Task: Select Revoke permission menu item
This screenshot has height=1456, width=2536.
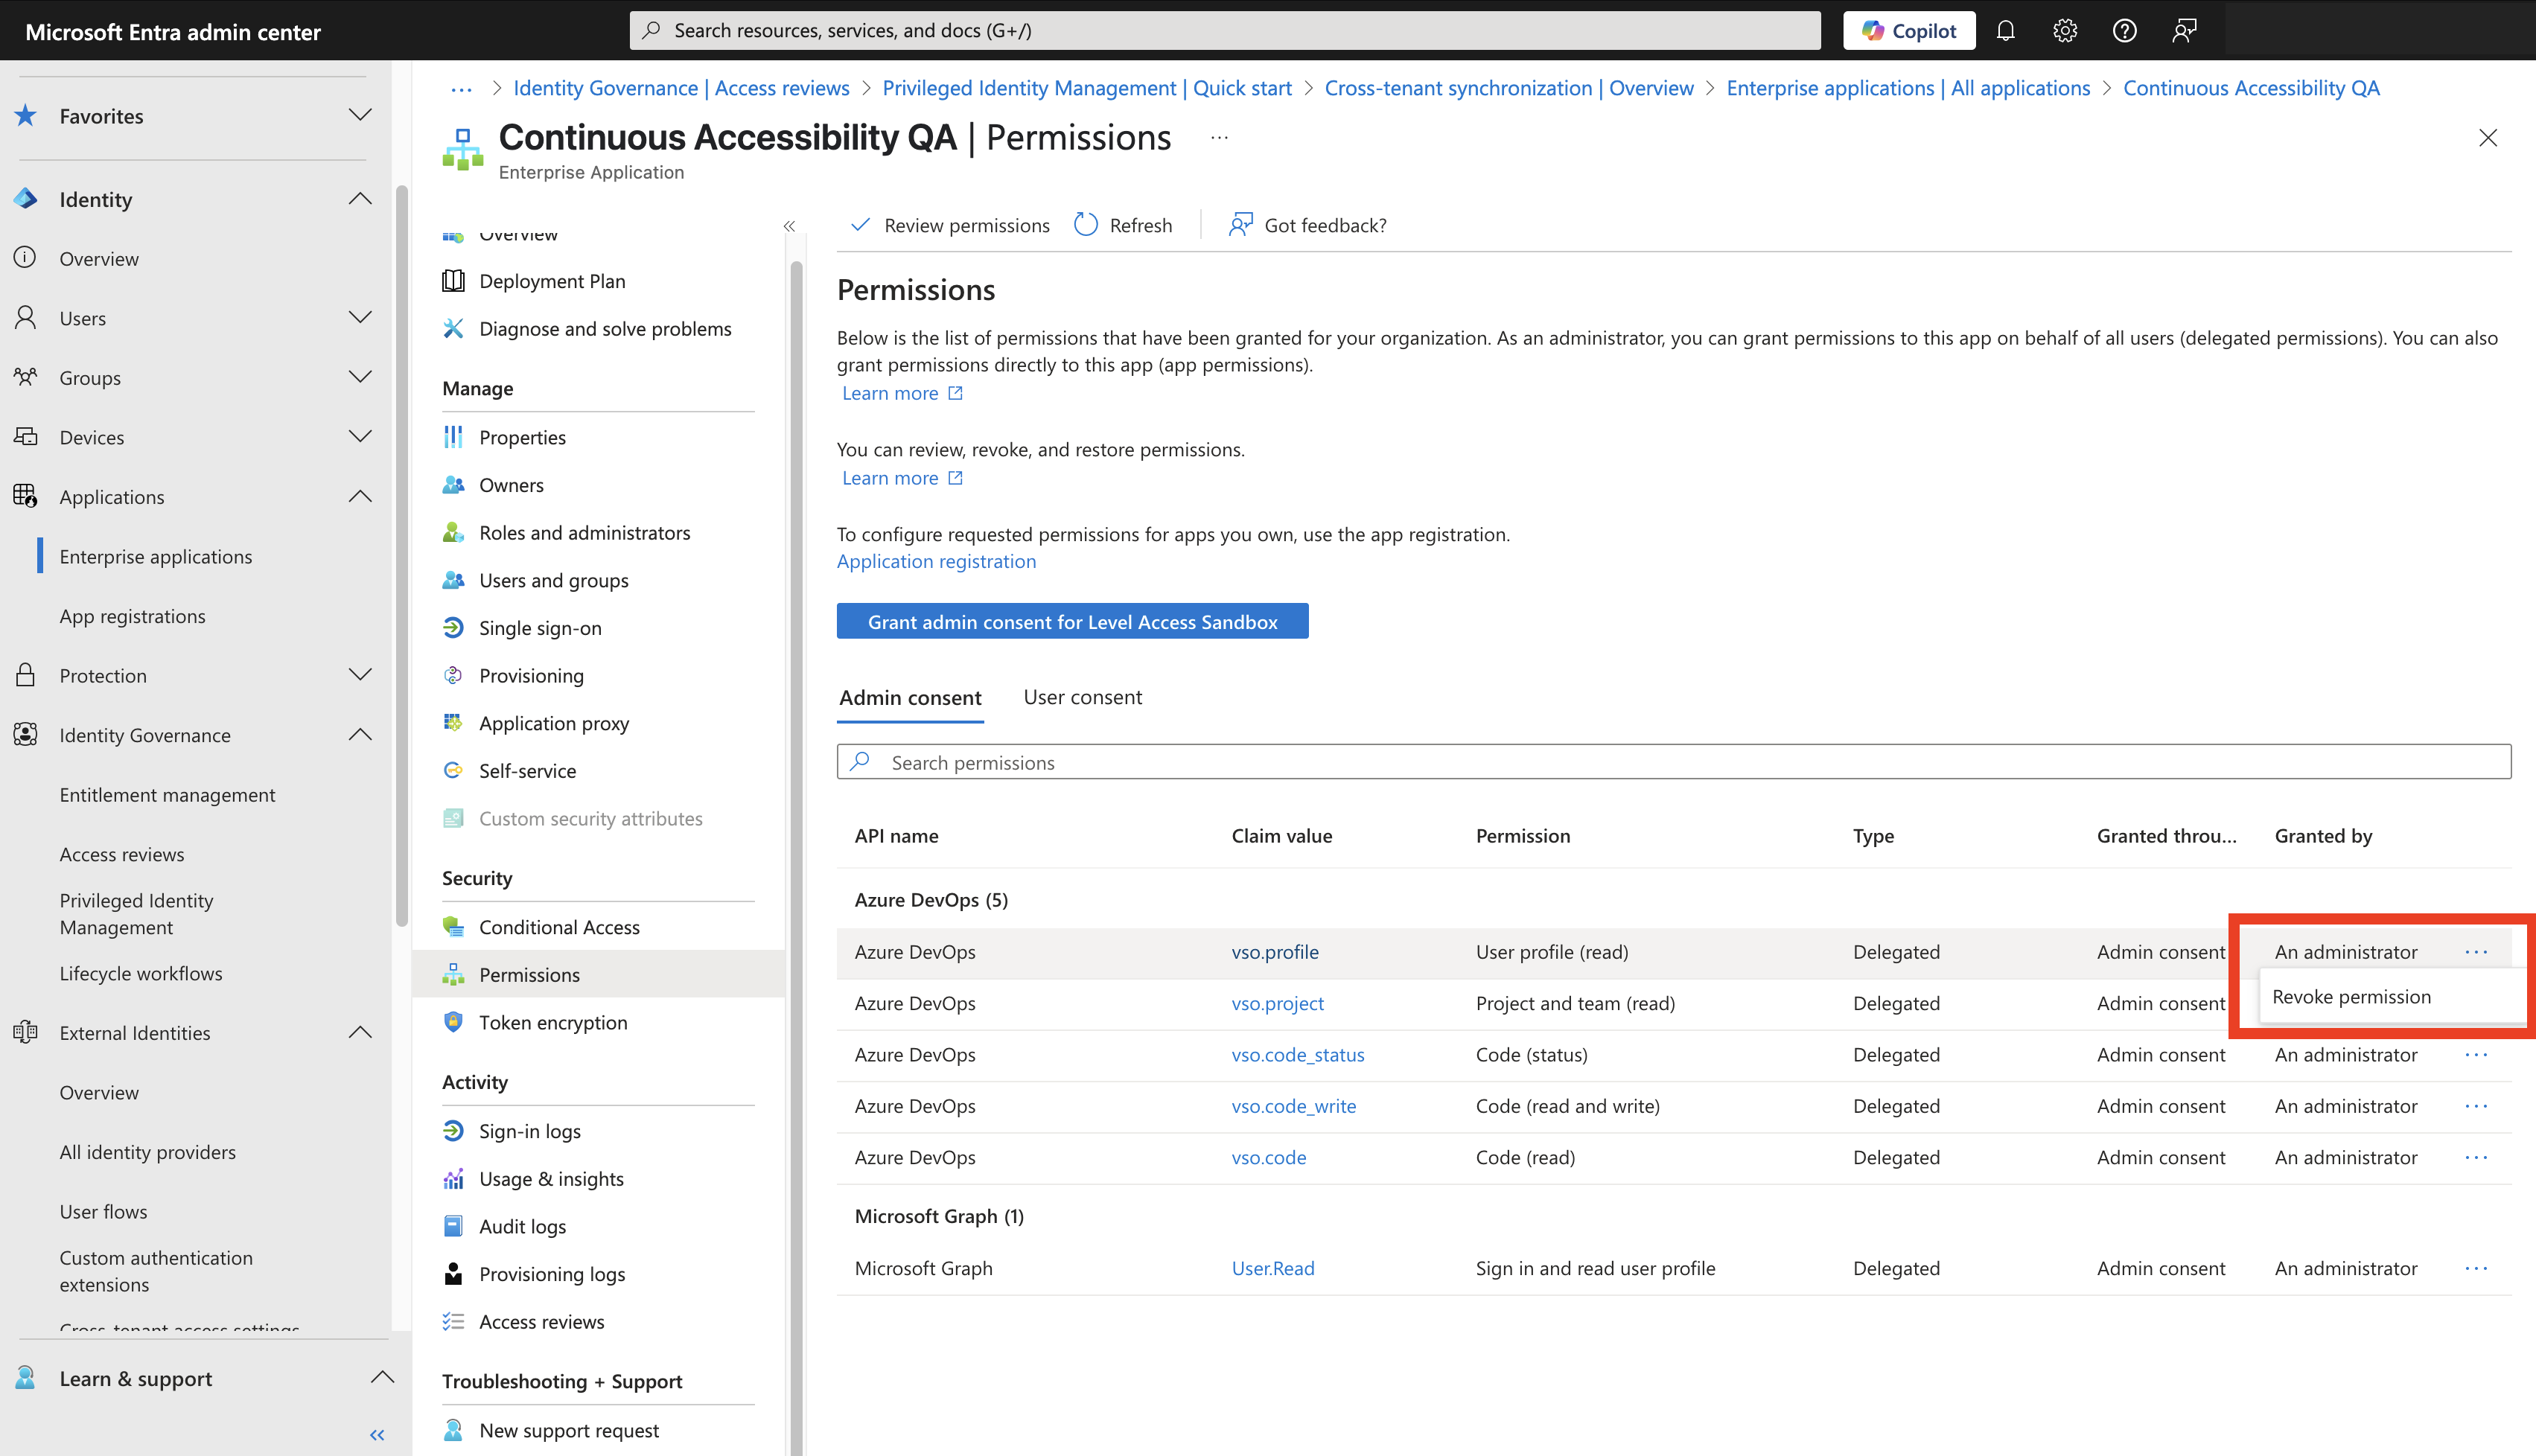Action: click(2351, 996)
